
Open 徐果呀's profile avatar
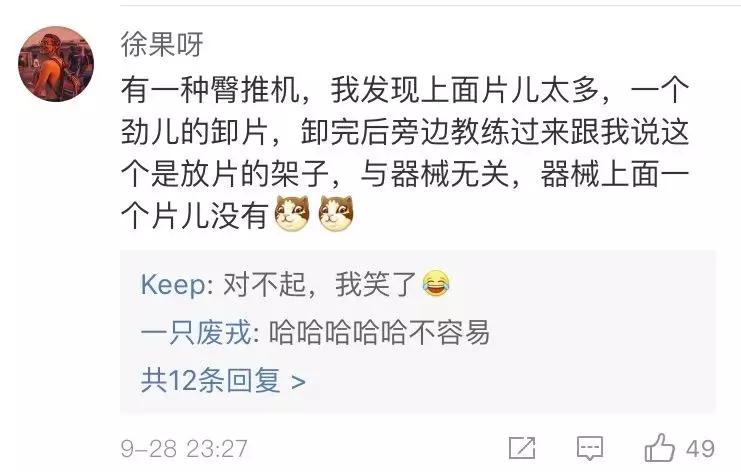click(x=56, y=64)
